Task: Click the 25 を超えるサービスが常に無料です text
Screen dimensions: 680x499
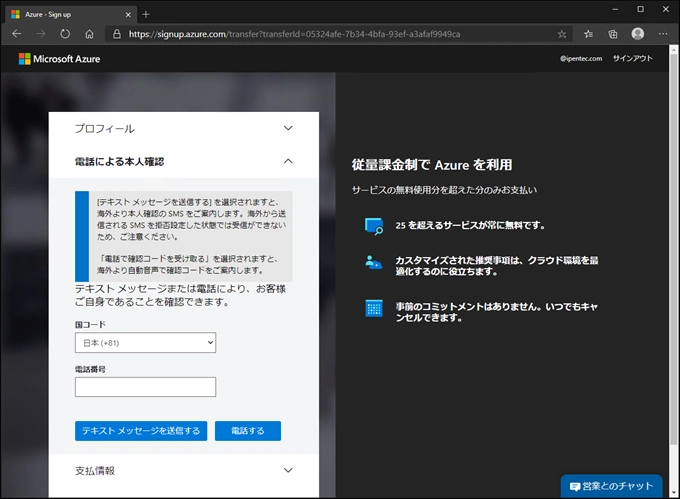Action: [470, 225]
